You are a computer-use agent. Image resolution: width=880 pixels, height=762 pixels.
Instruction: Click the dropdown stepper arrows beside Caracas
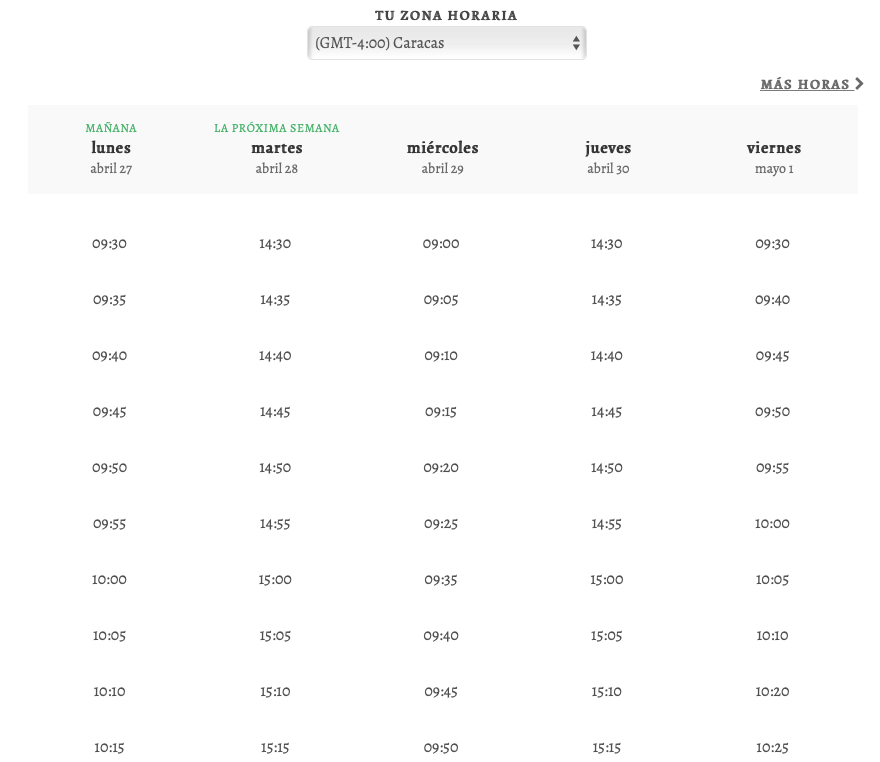tap(574, 43)
